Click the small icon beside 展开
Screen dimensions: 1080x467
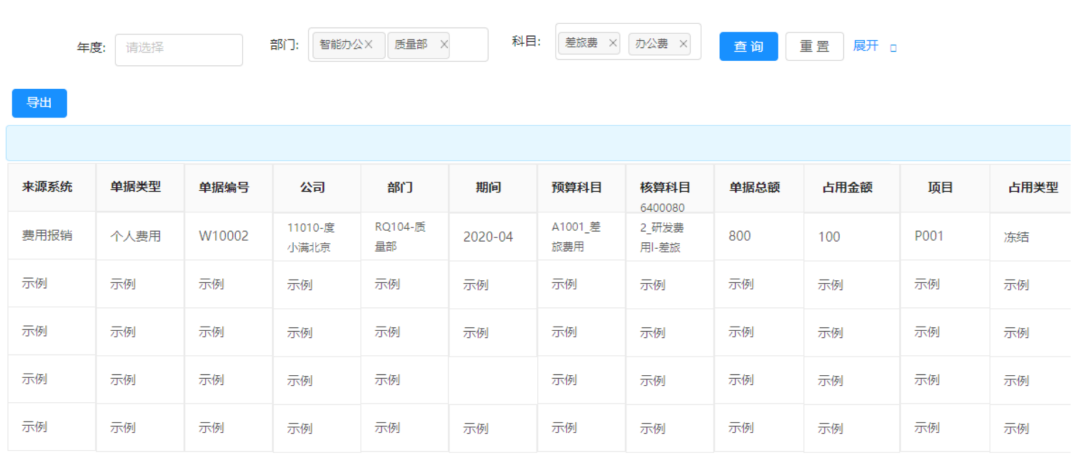point(893,47)
